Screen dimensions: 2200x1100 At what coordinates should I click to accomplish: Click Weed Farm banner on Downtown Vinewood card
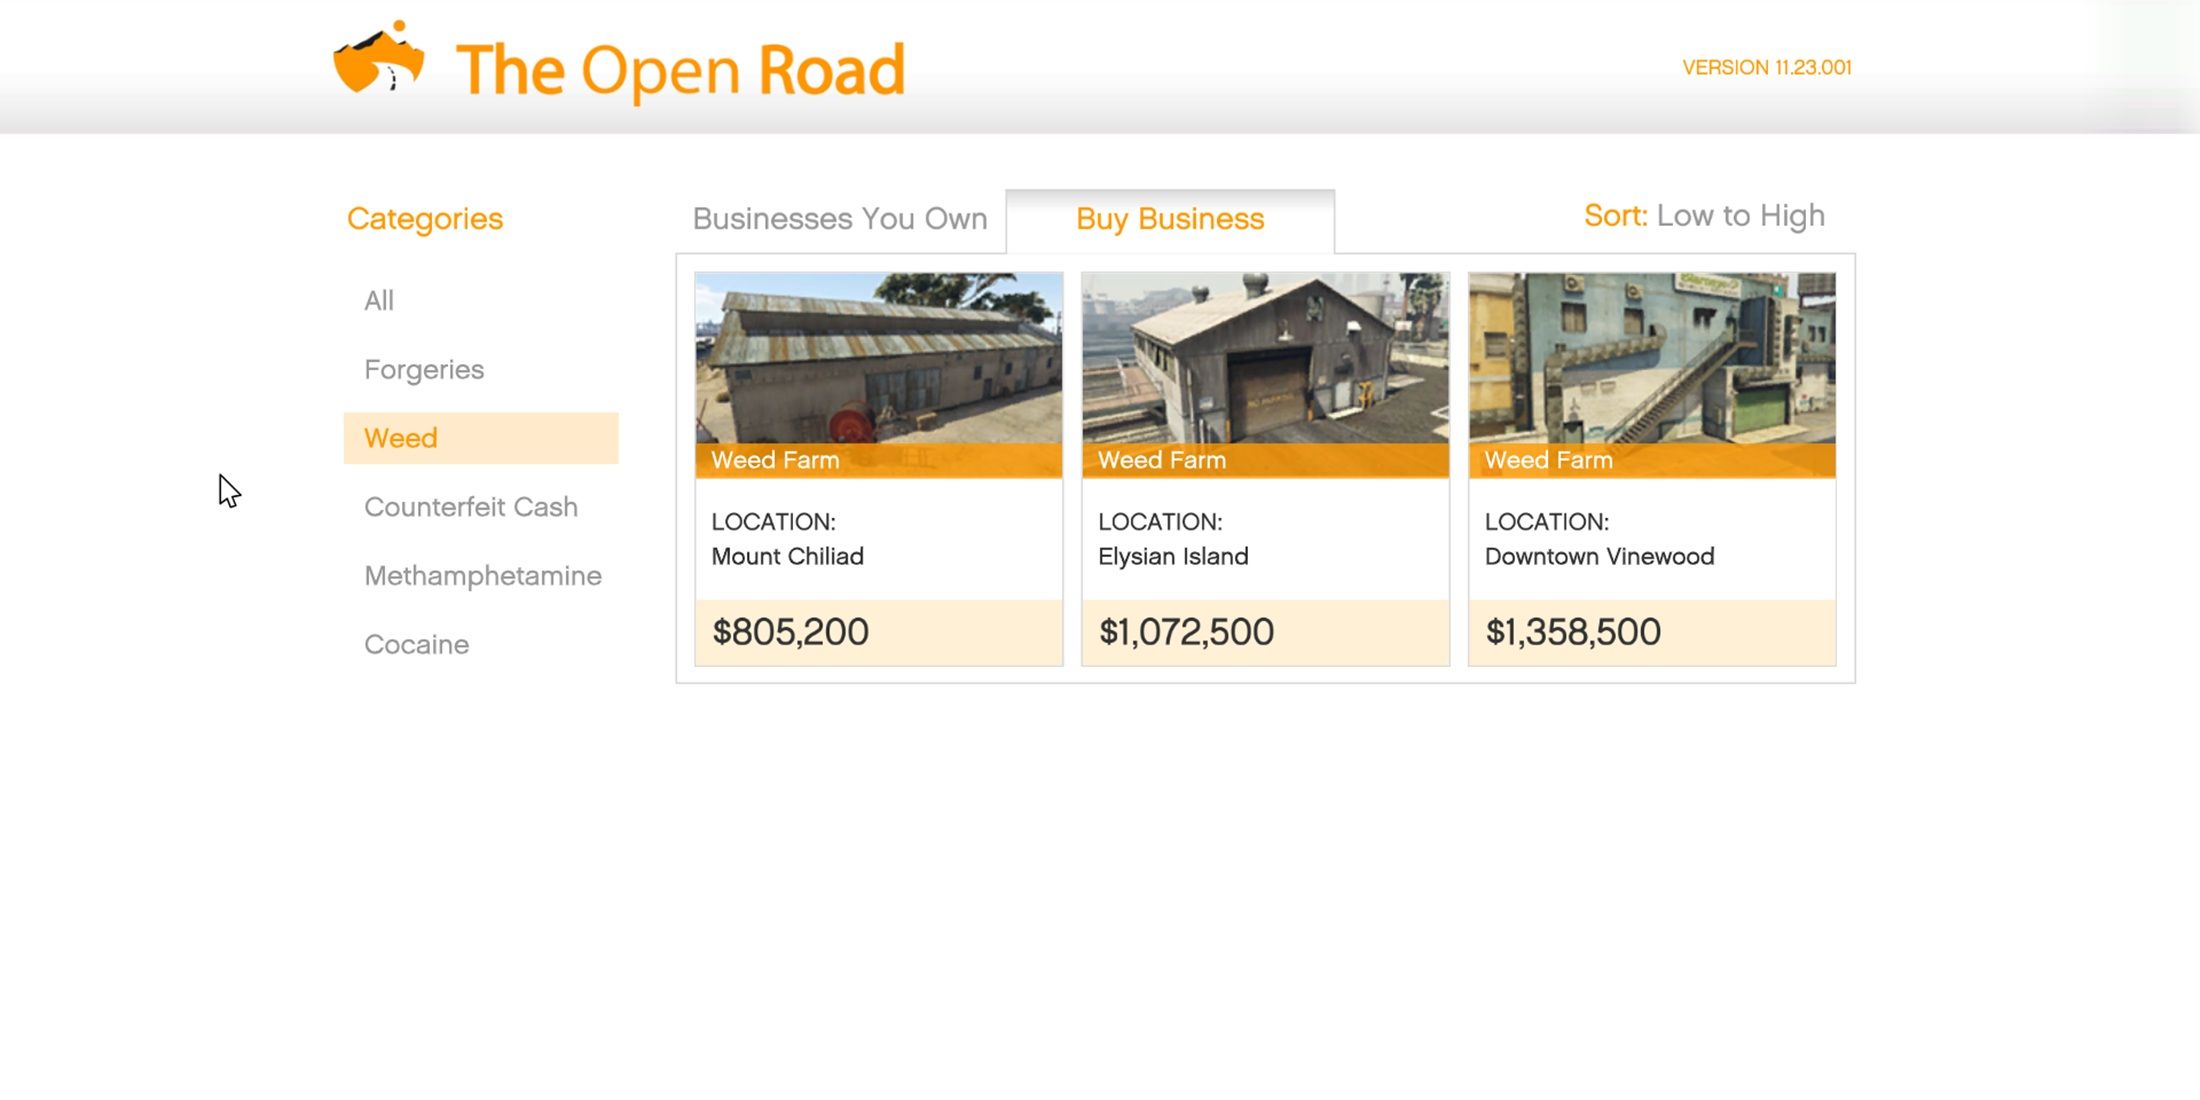tap(1652, 460)
